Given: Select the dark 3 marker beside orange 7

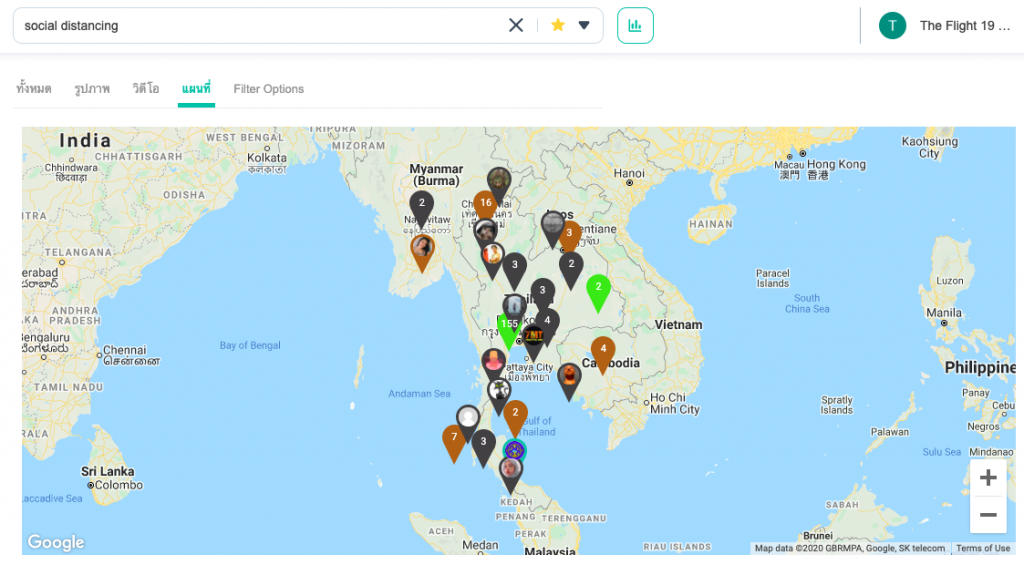Looking at the screenshot, I should click(x=483, y=447).
